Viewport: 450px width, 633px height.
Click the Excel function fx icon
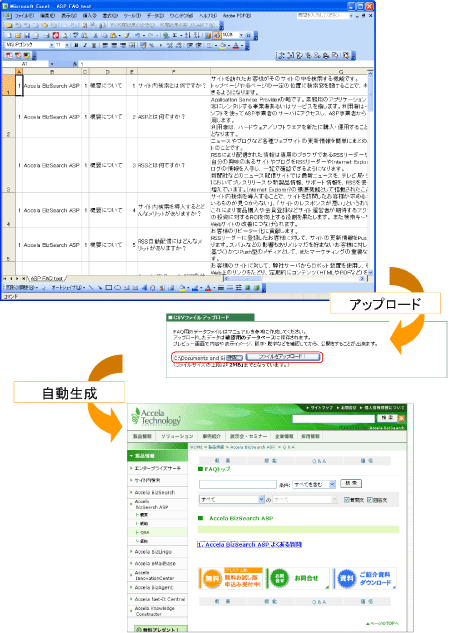point(75,64)
